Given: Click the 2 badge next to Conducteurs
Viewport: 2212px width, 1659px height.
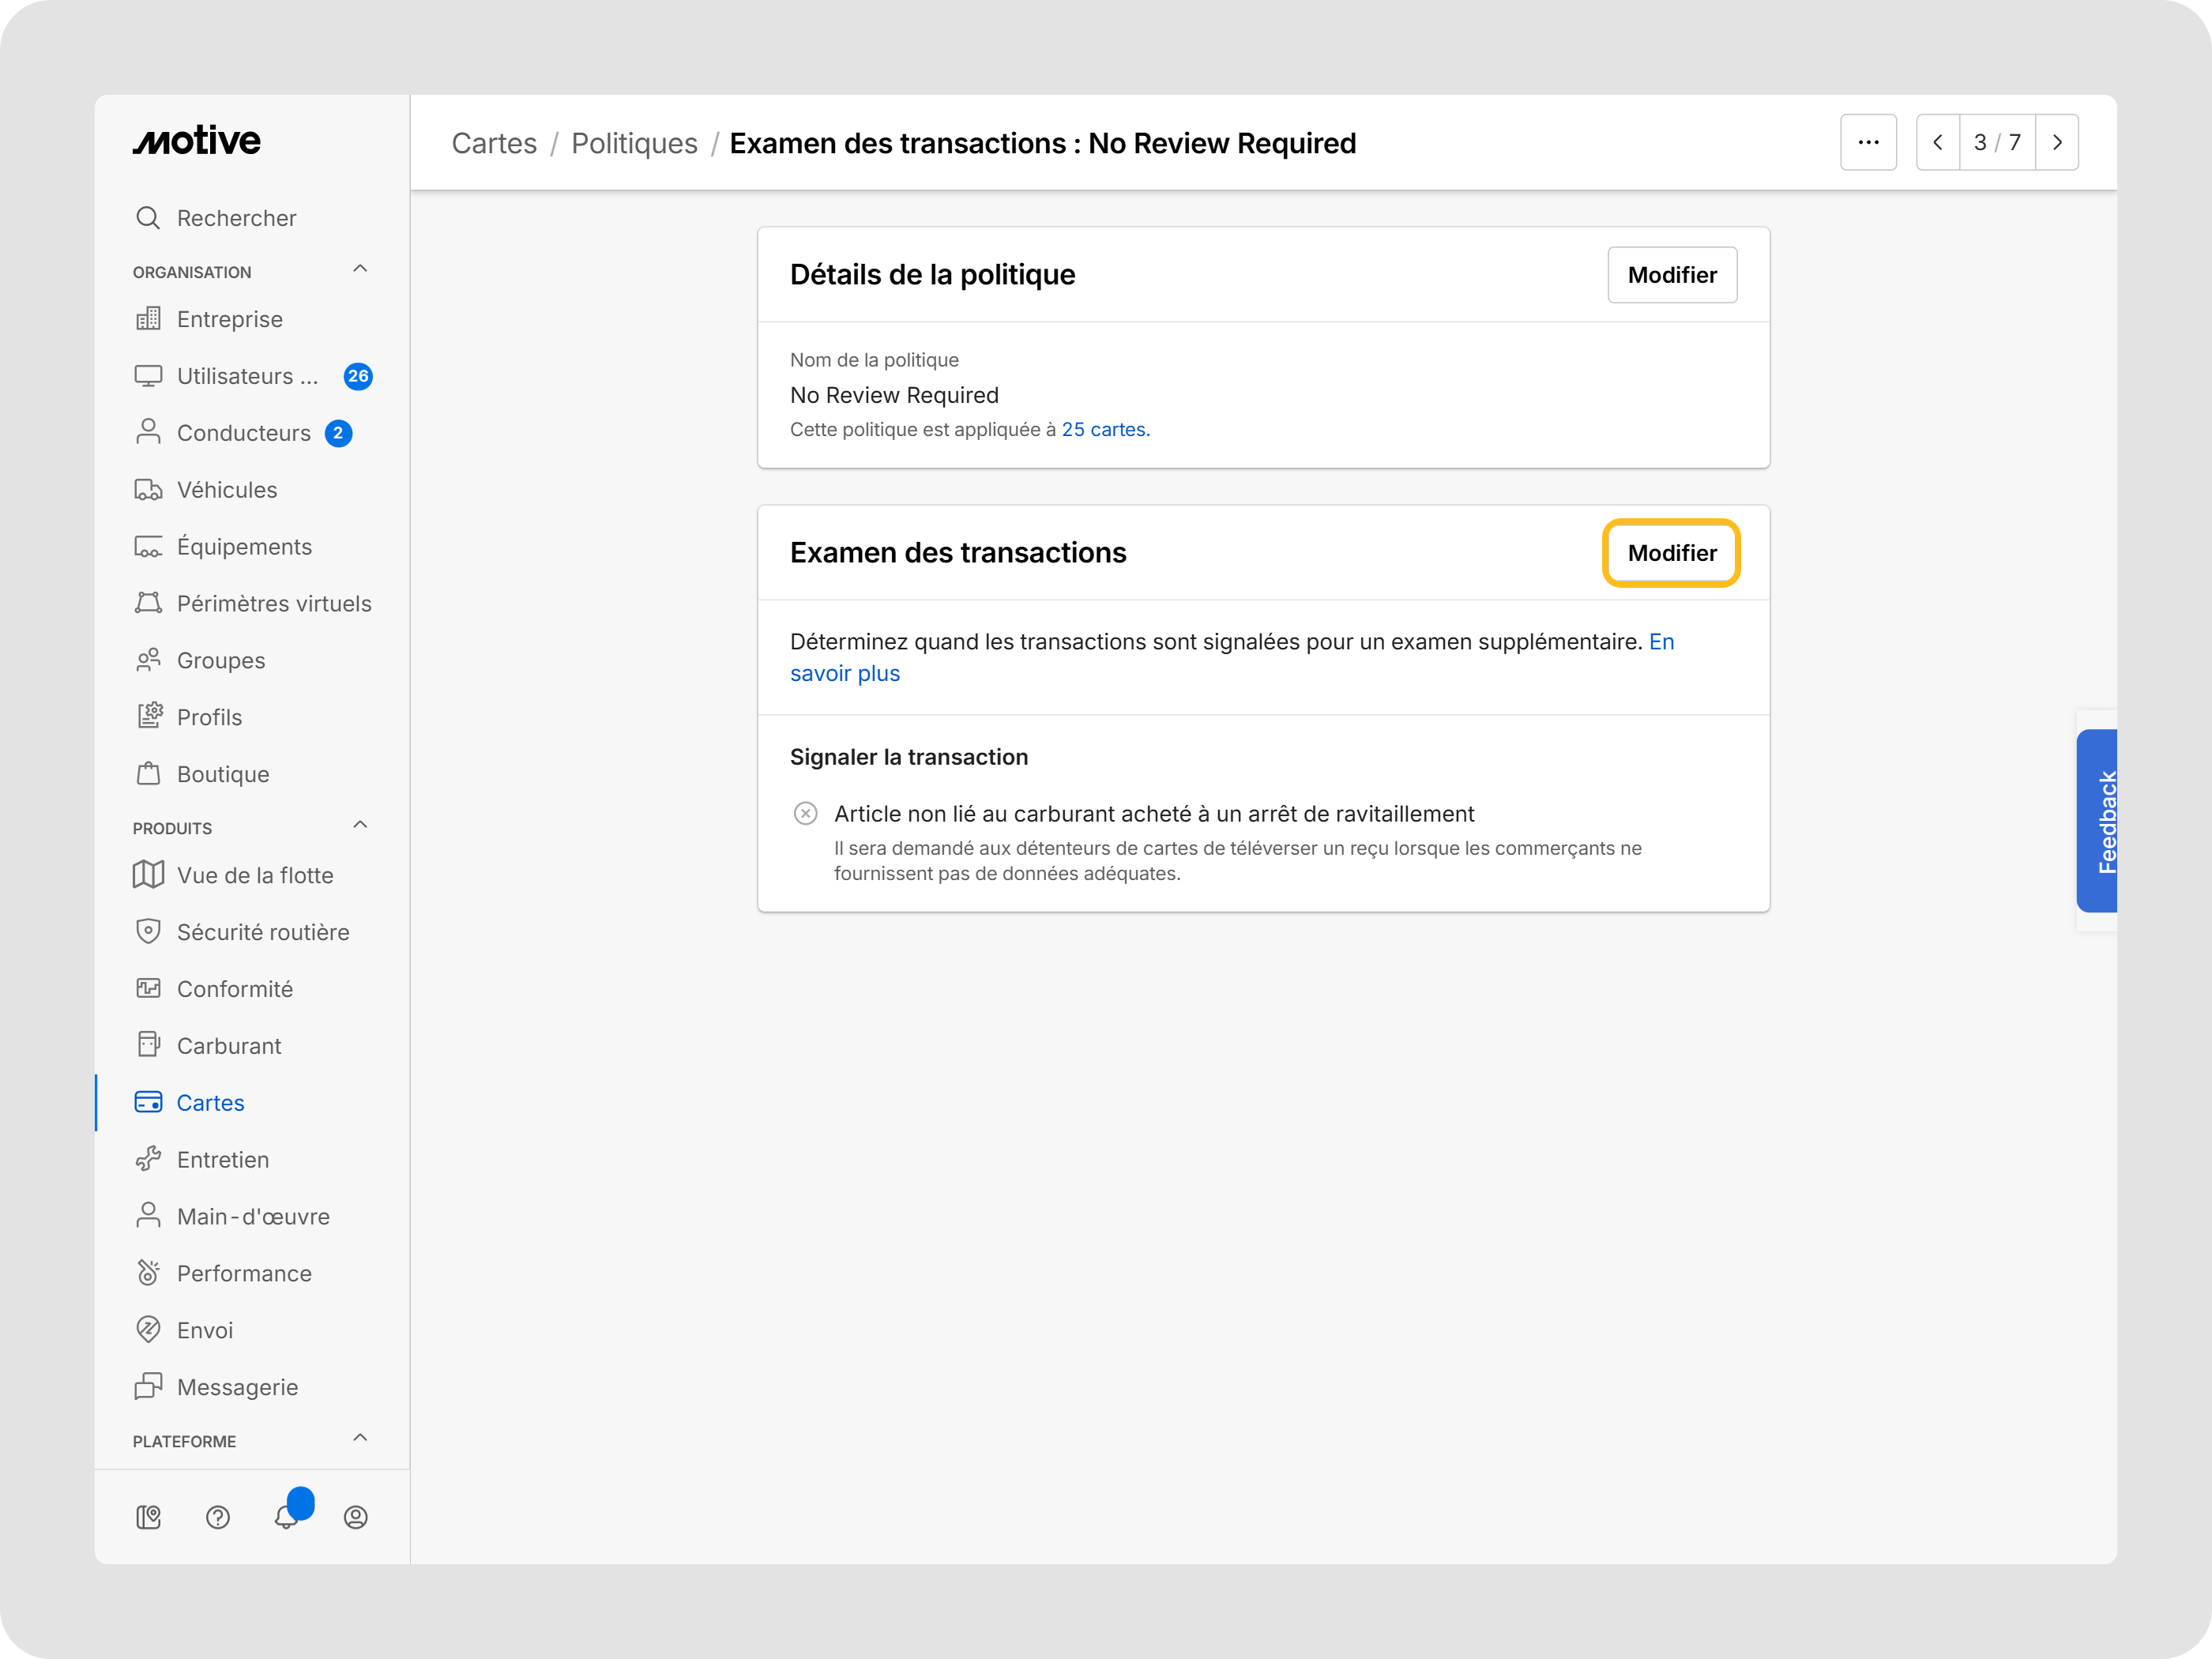Looking at the screenshot, I should tap(338, 433).
